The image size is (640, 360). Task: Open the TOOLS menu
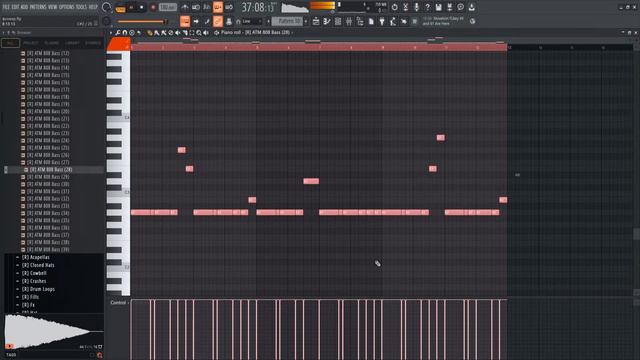pos(81,7)
